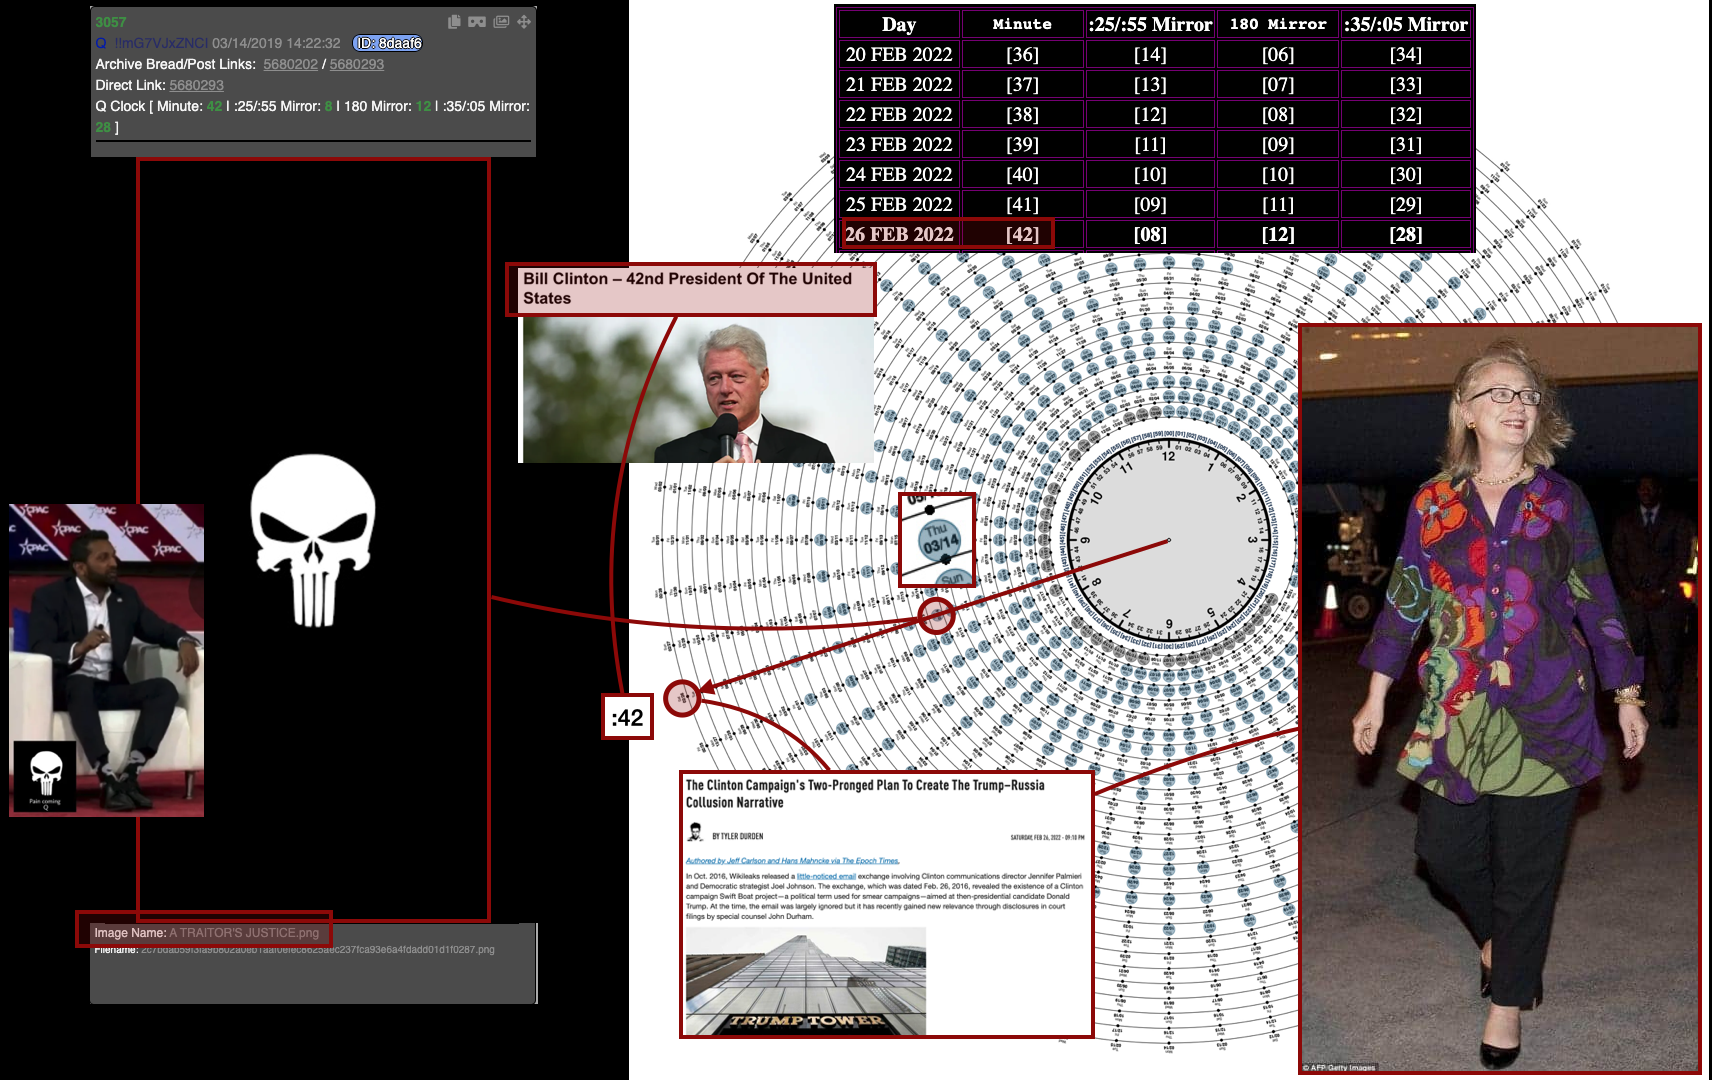Viewport: 1712px width, 1080px height.
Task: Click minute cell [36] in 20 FEB row
Action: (1022, 54)
